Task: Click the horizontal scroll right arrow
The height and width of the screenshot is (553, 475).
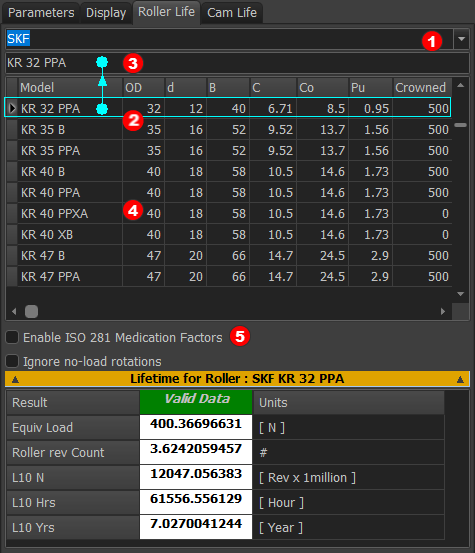Action: coord(443,311)
